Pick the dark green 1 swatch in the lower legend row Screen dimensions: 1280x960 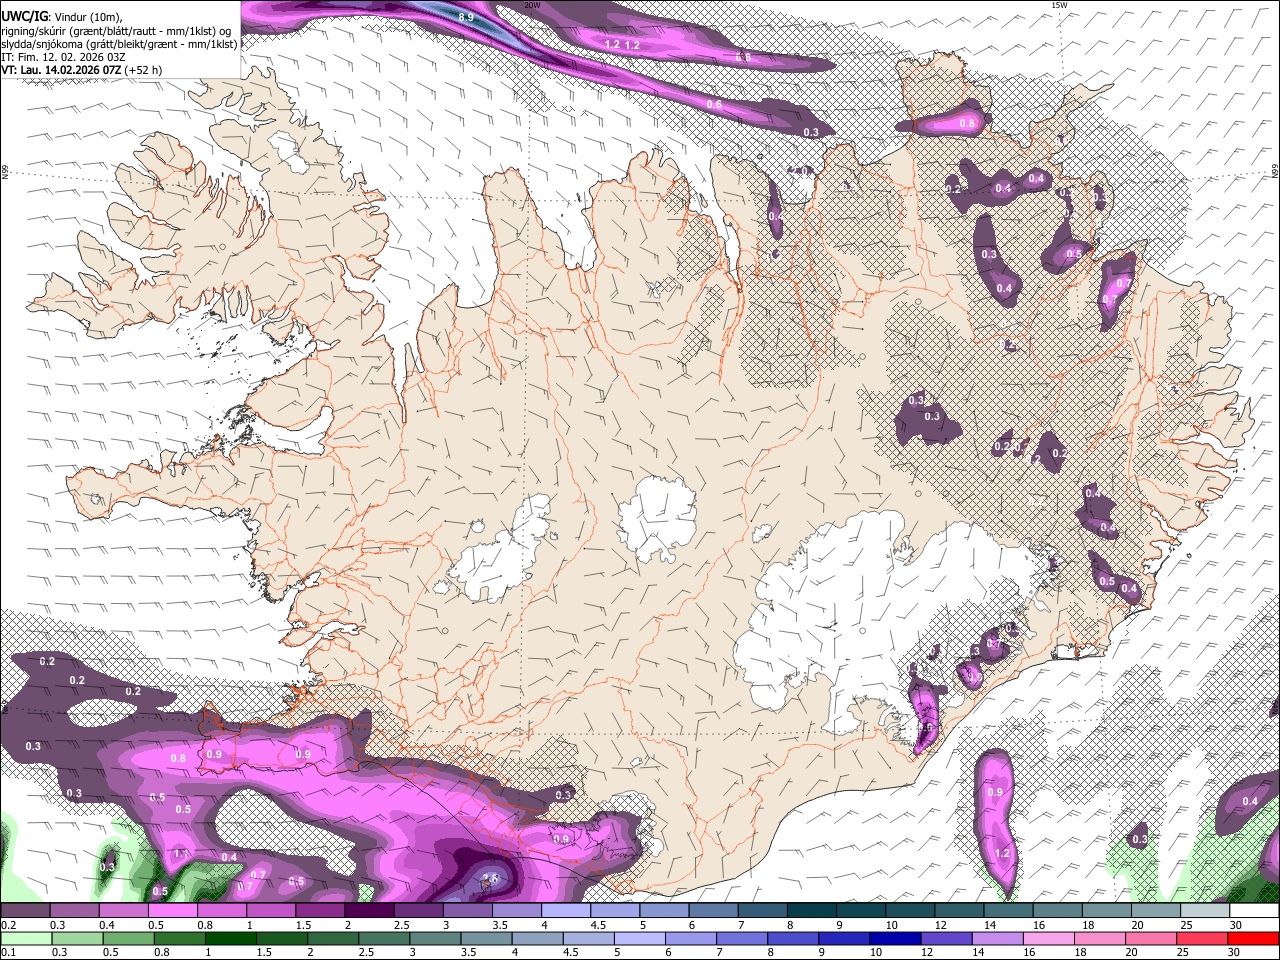coord(231,938)
